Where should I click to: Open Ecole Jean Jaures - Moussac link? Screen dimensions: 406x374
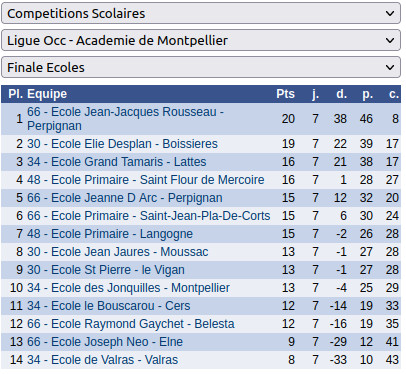click(118, 252)
